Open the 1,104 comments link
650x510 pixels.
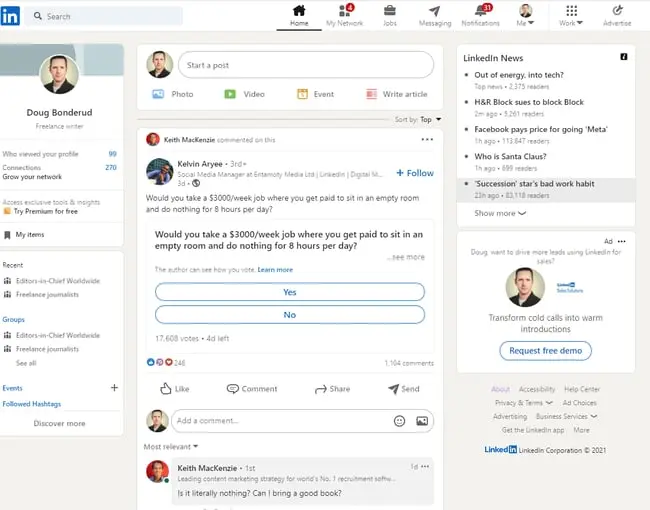click(x=409, y=363)
